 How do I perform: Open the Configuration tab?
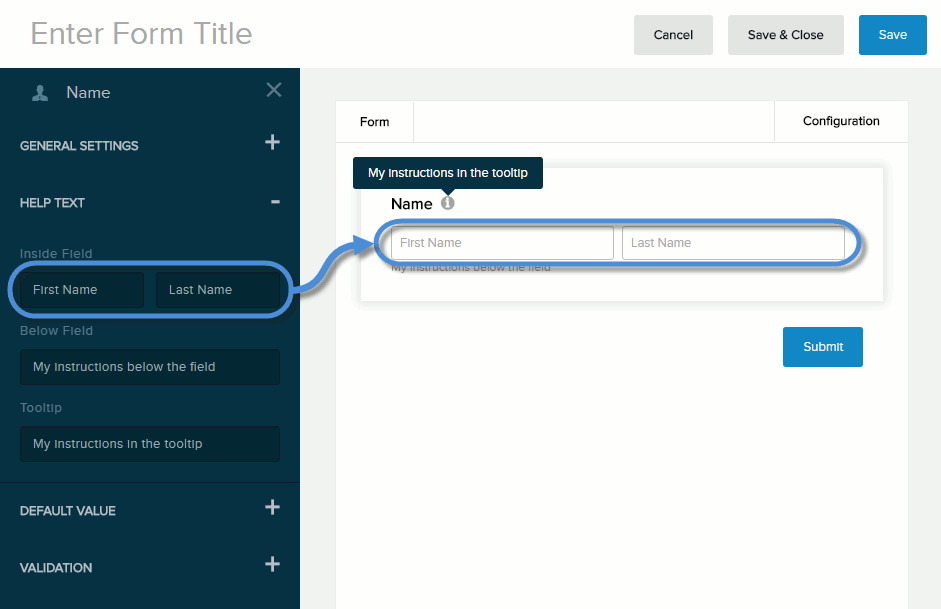[x=841, y=121]
